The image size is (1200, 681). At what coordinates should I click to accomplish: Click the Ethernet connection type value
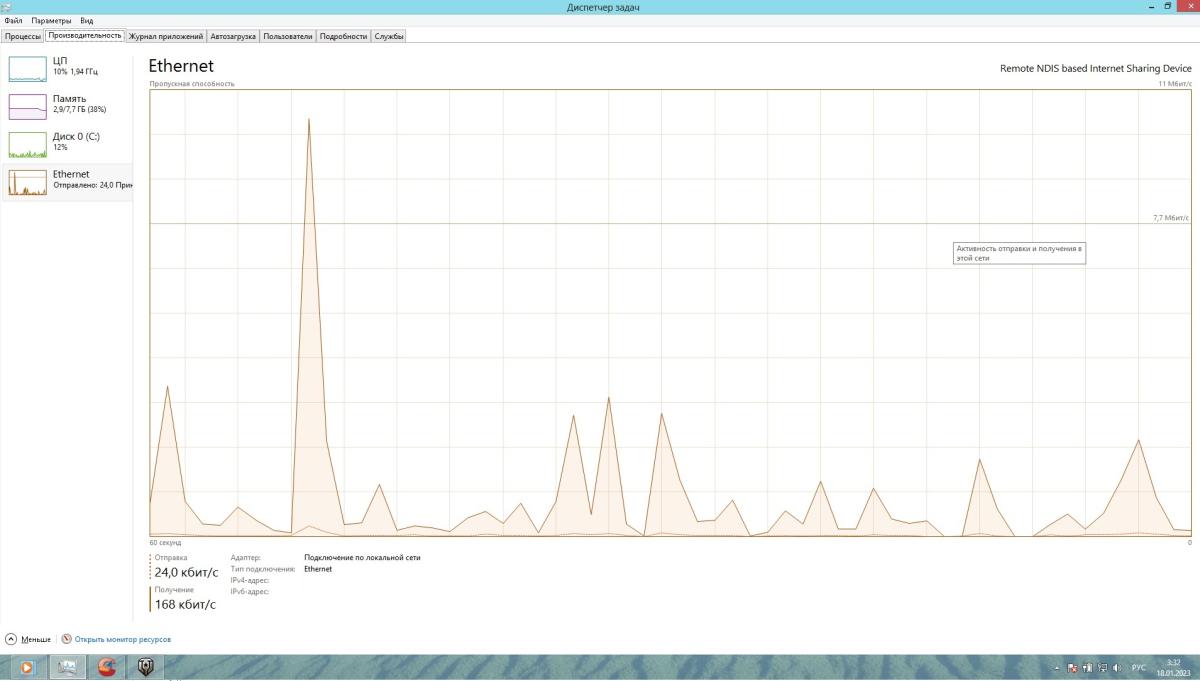(318, 569)
